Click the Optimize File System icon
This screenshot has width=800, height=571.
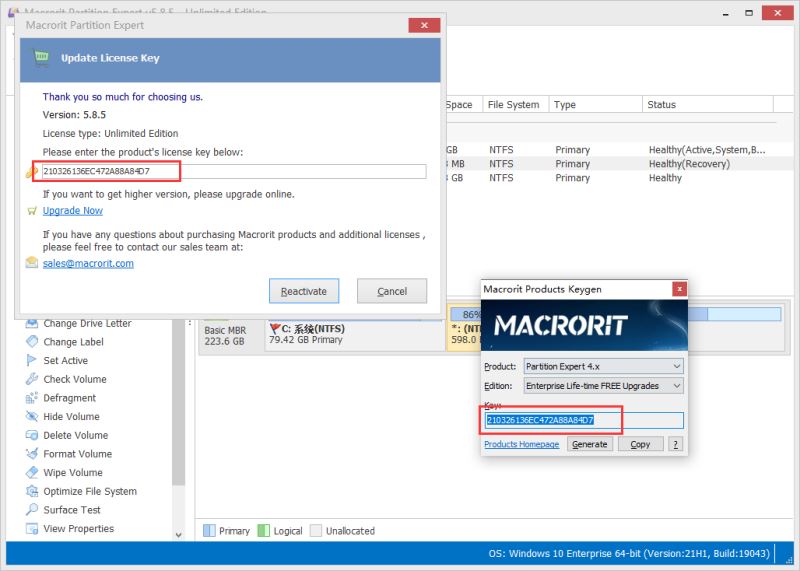tap(32, 491)
